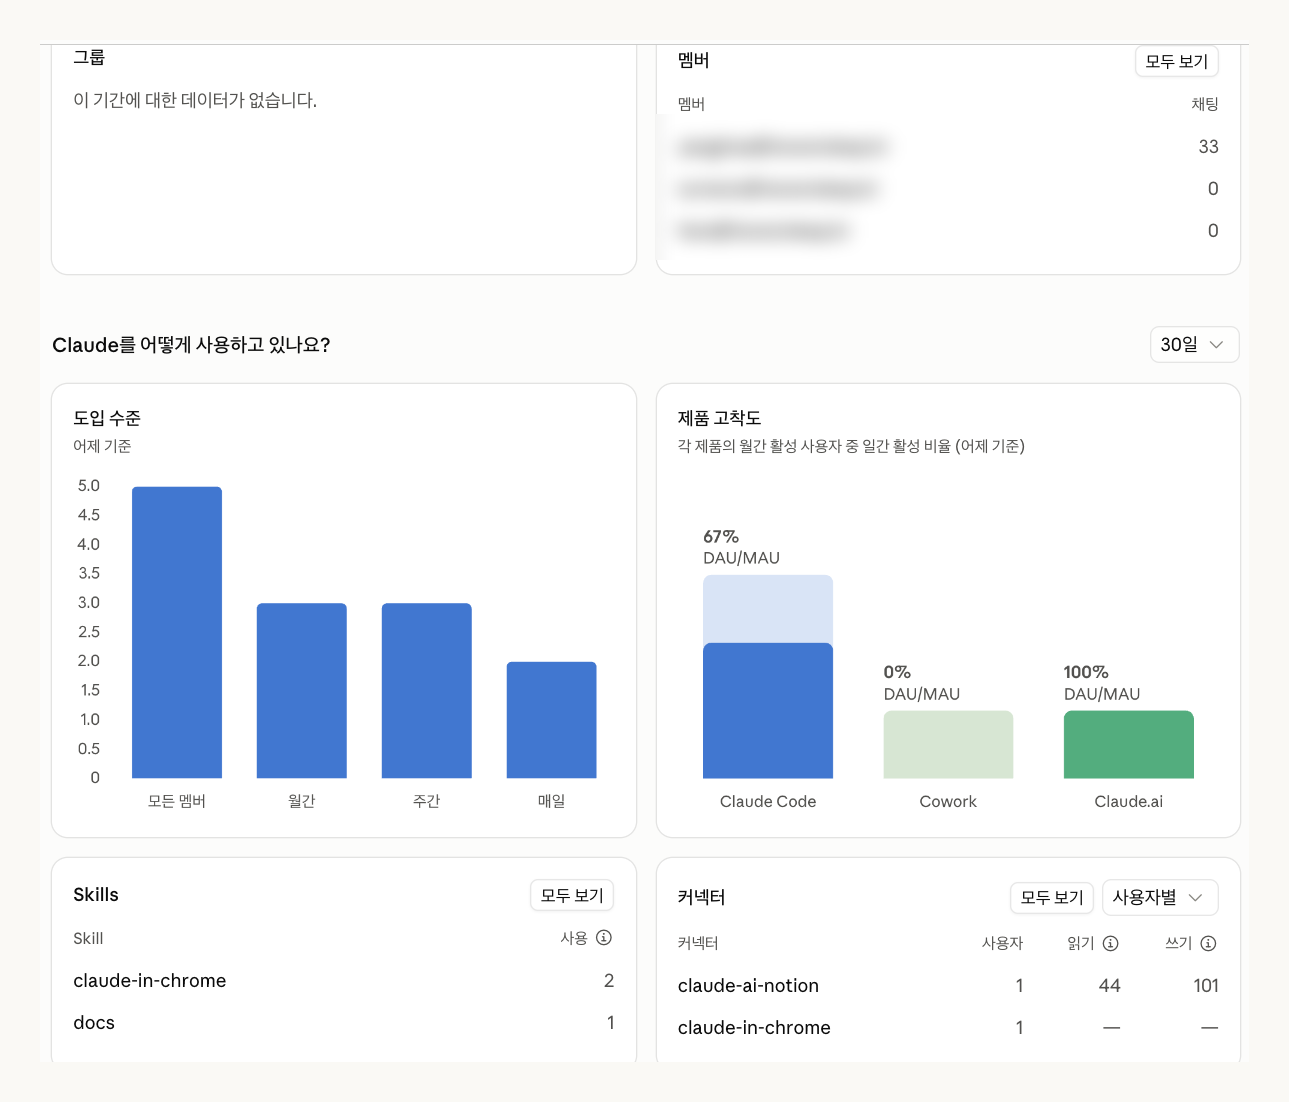1289x1102 pixels.
Task: Click usage count 2 for claude-in-chrome skill
Action: 609,981
